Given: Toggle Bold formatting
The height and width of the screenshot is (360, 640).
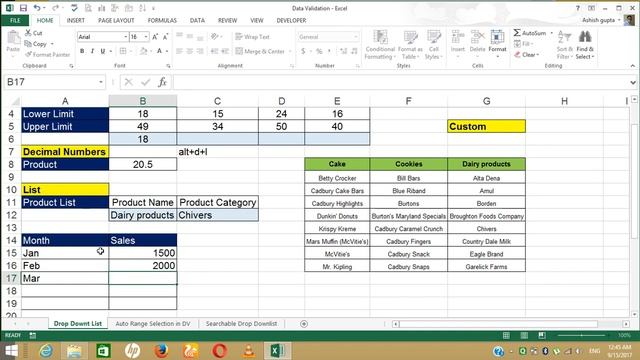Looking at the screenshot, I should [x=82, y=51].
